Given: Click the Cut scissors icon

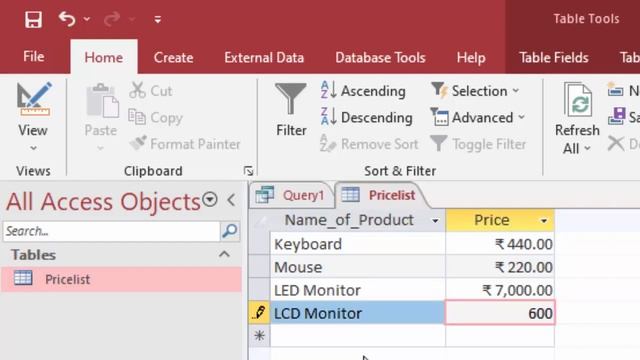Looking at the screenshot, I should (137, 91).
